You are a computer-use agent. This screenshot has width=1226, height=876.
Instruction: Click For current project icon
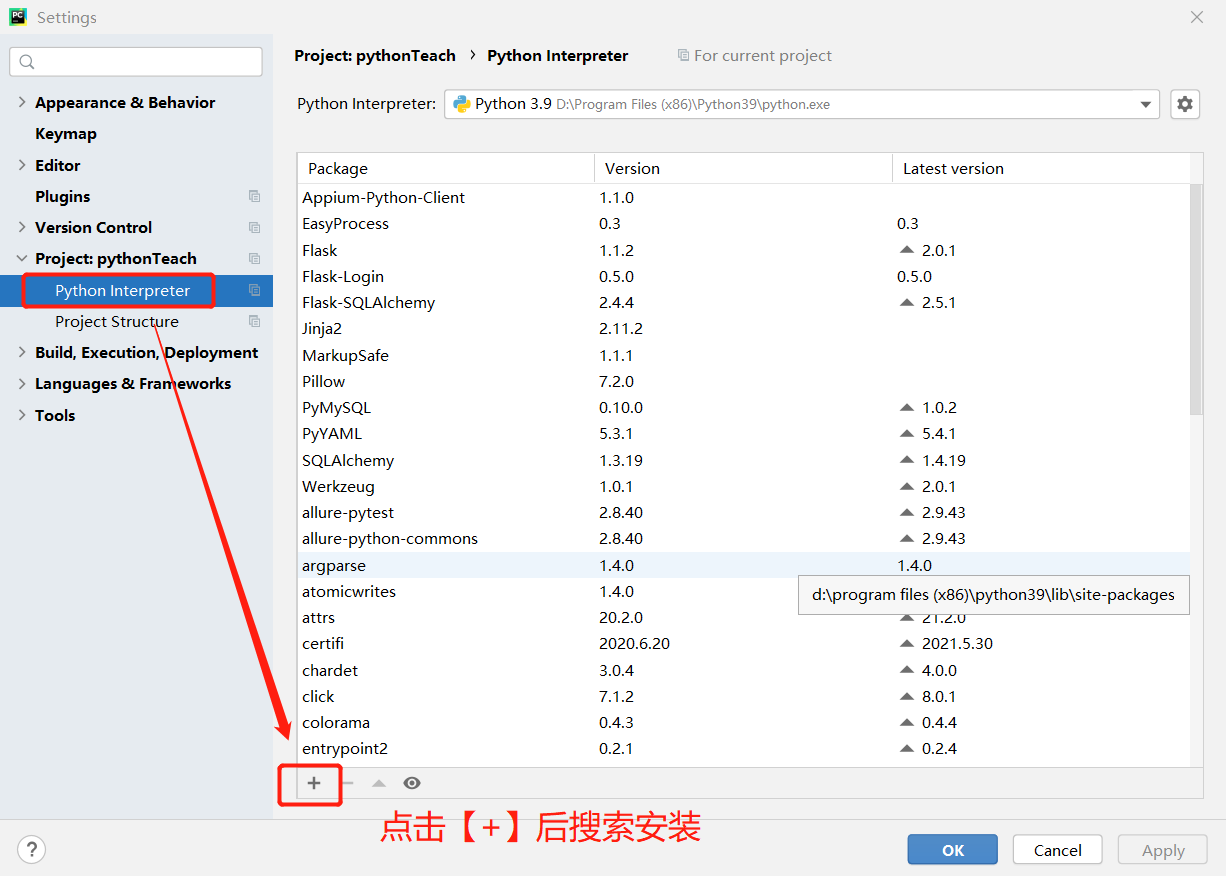683,55
